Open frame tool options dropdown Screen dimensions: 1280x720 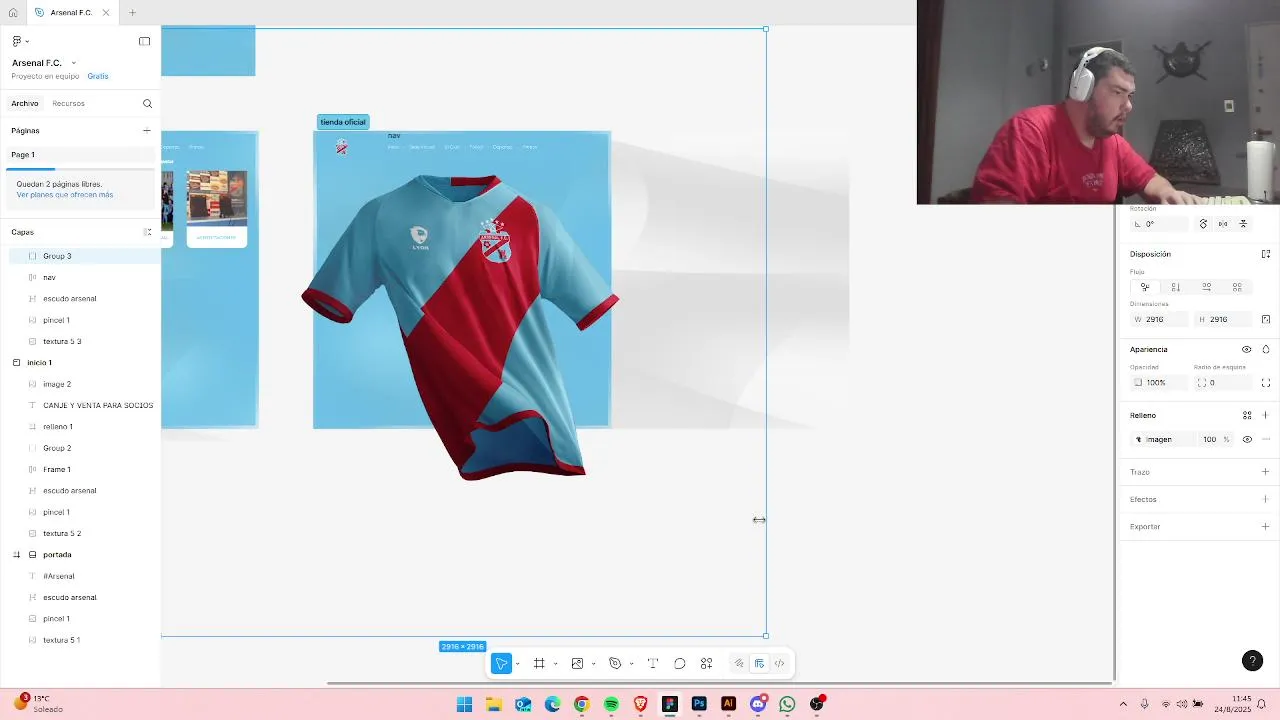555,664
